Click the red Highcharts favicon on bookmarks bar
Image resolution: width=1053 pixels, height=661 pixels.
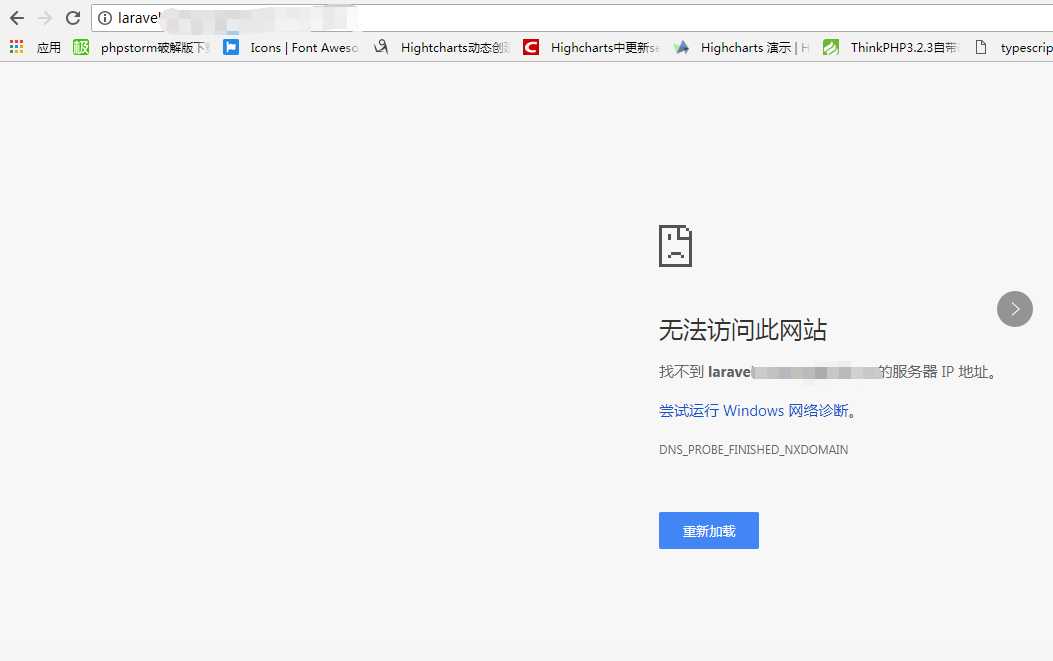pos(531,47)
